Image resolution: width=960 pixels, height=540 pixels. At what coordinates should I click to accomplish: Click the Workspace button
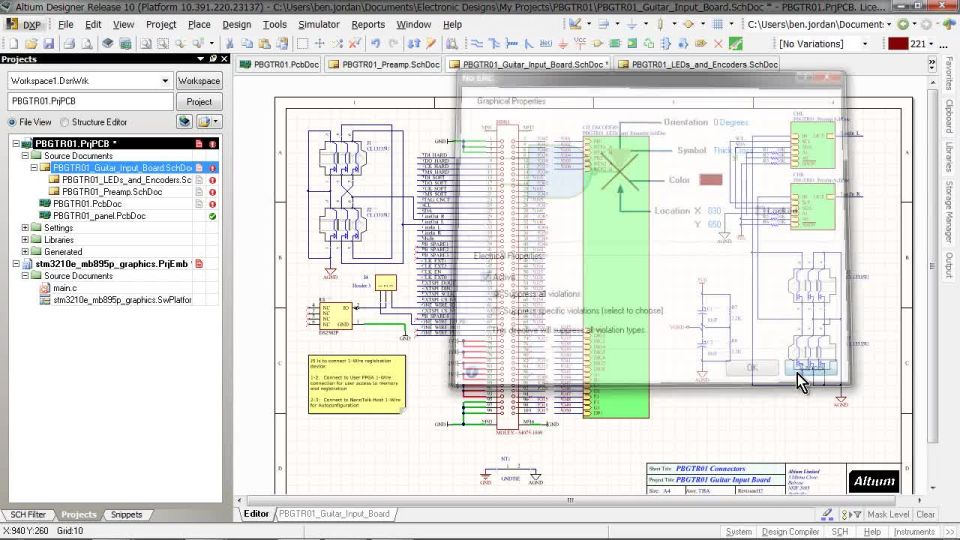tap(199, 81)
